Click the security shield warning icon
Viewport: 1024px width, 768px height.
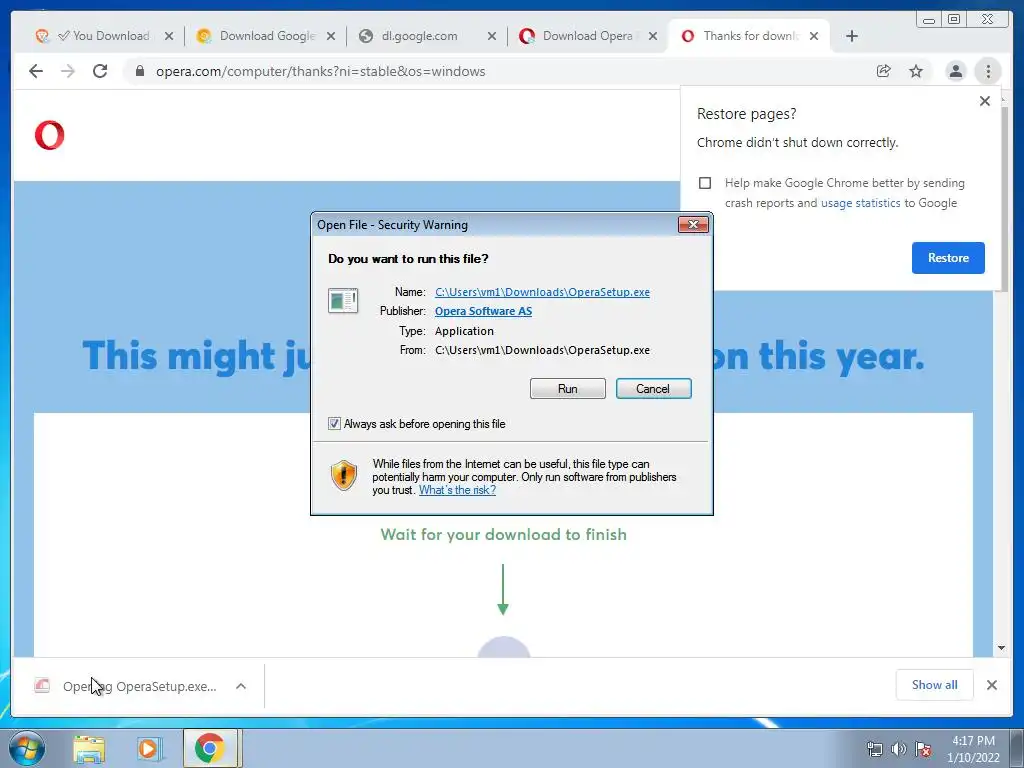click(344, 475)
